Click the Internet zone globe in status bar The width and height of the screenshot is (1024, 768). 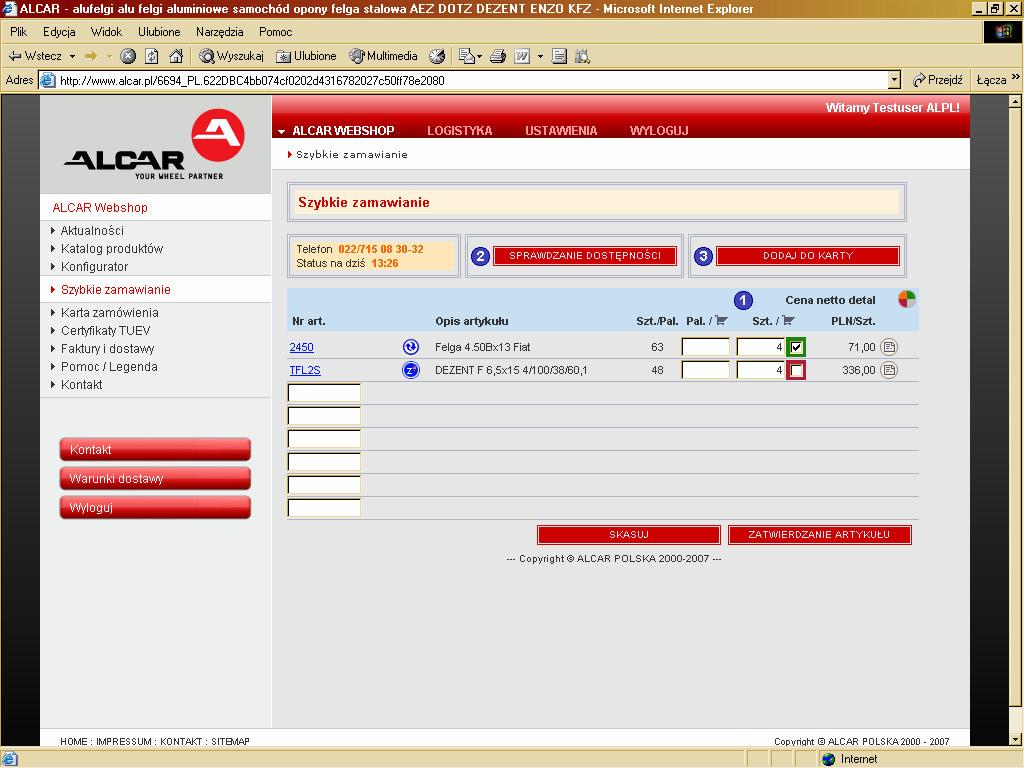[829, 759]
